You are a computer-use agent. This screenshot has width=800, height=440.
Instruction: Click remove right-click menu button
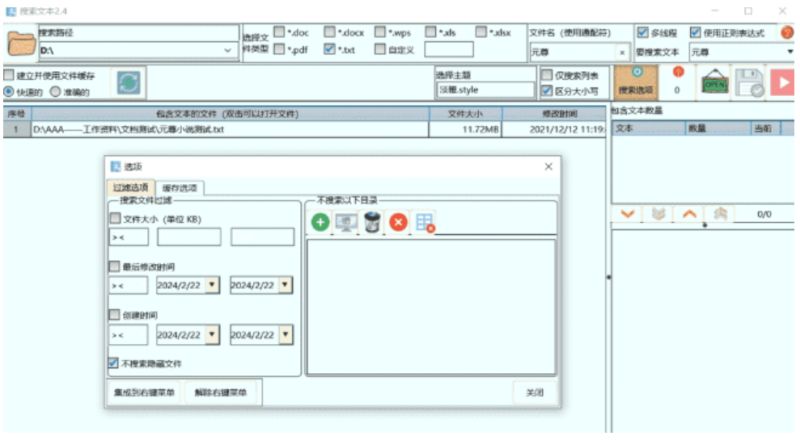(220, 393)
